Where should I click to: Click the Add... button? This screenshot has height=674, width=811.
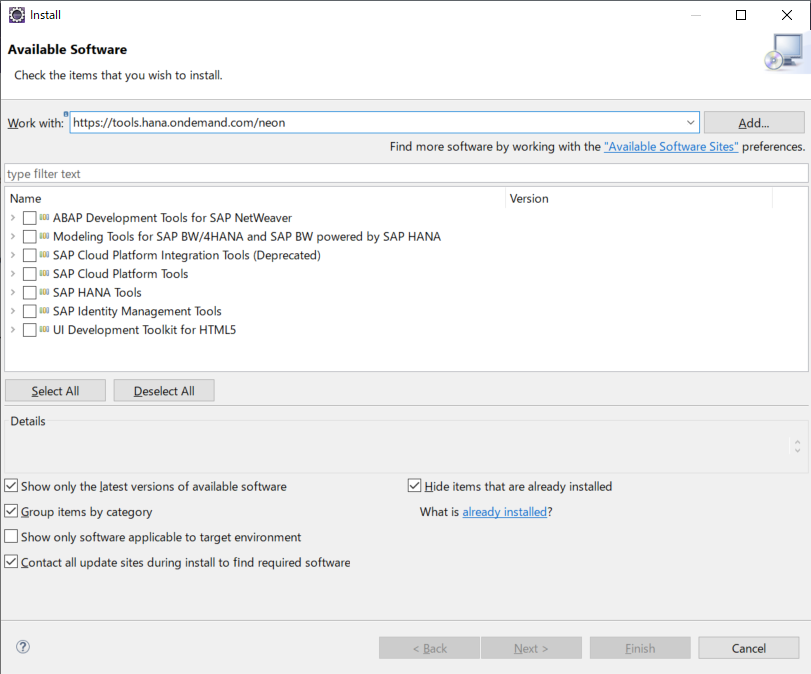[x=754, y=123]
